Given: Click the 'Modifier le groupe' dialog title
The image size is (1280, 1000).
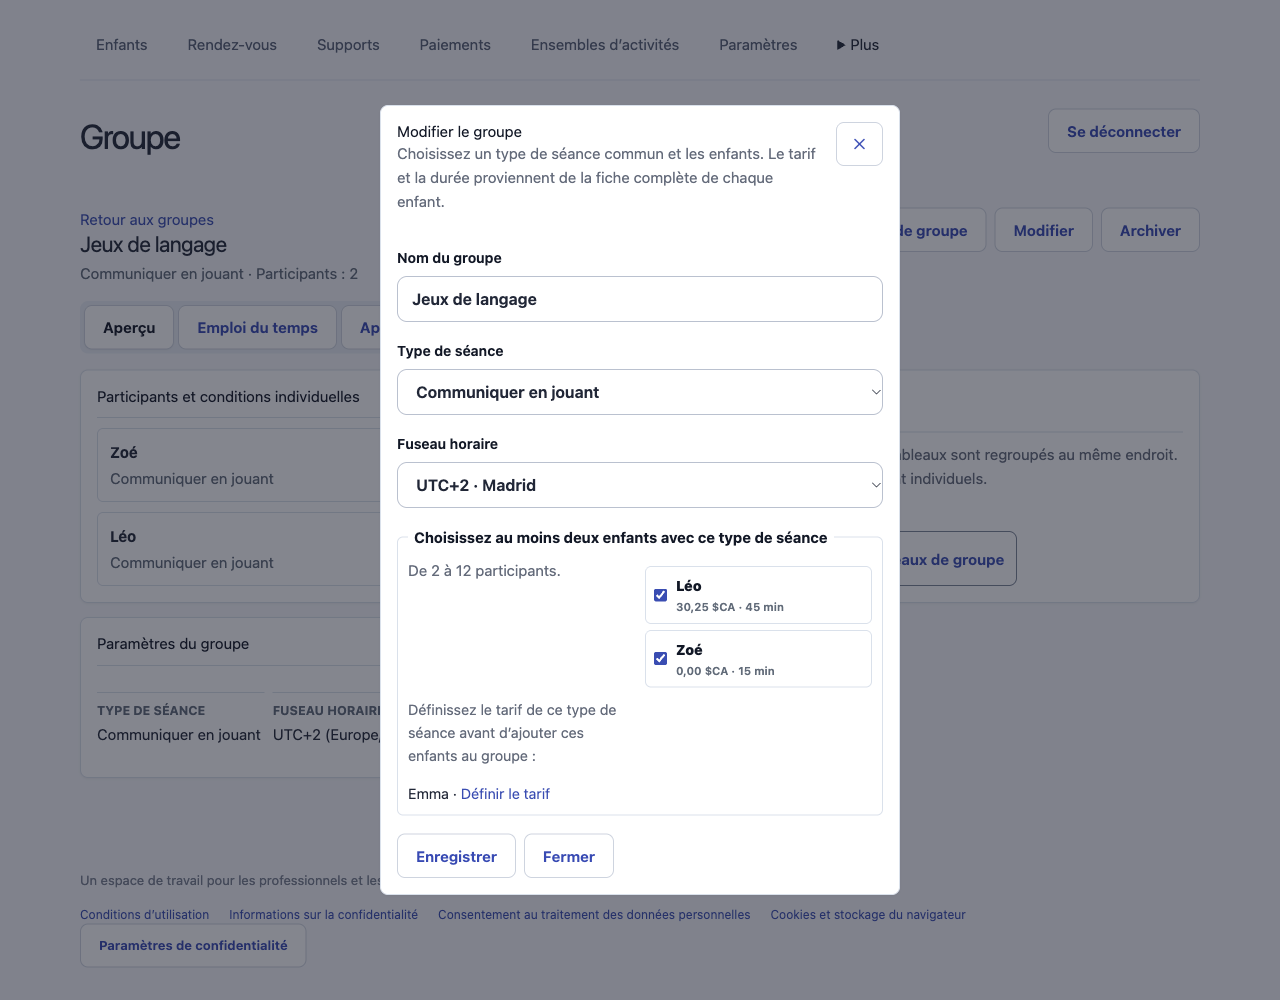Looking at the screenshot, I should coord(459,132).
